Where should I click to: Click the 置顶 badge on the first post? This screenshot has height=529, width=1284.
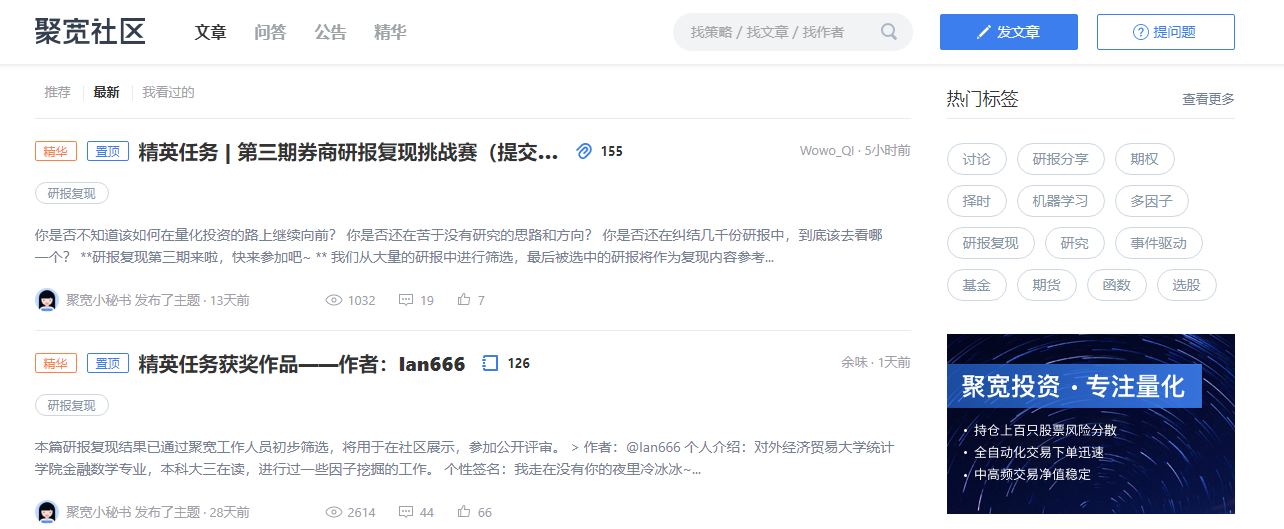108,151
